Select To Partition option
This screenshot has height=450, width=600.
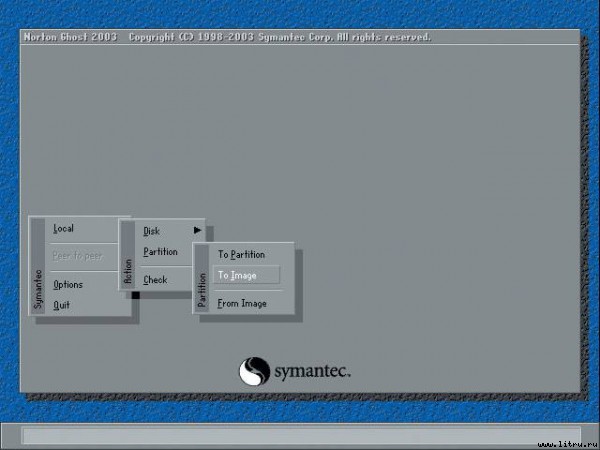(241, 254)
